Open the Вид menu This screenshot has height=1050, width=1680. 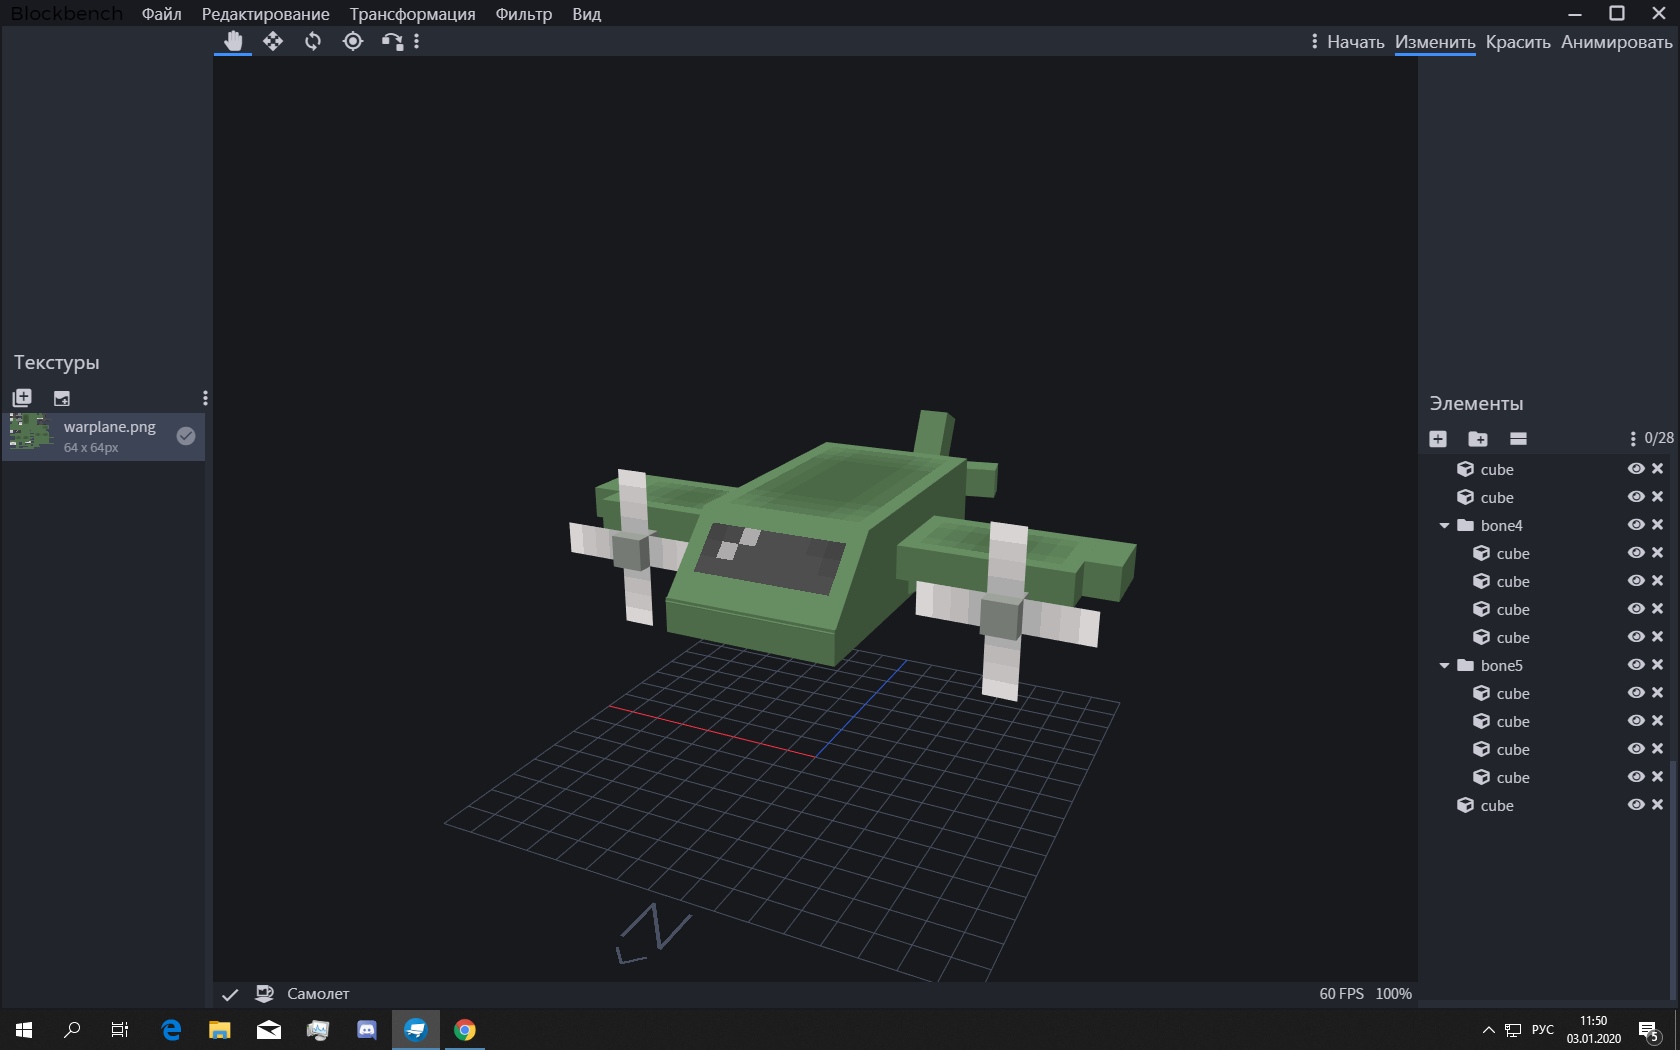pyautogui.click(x=587, y=14)
